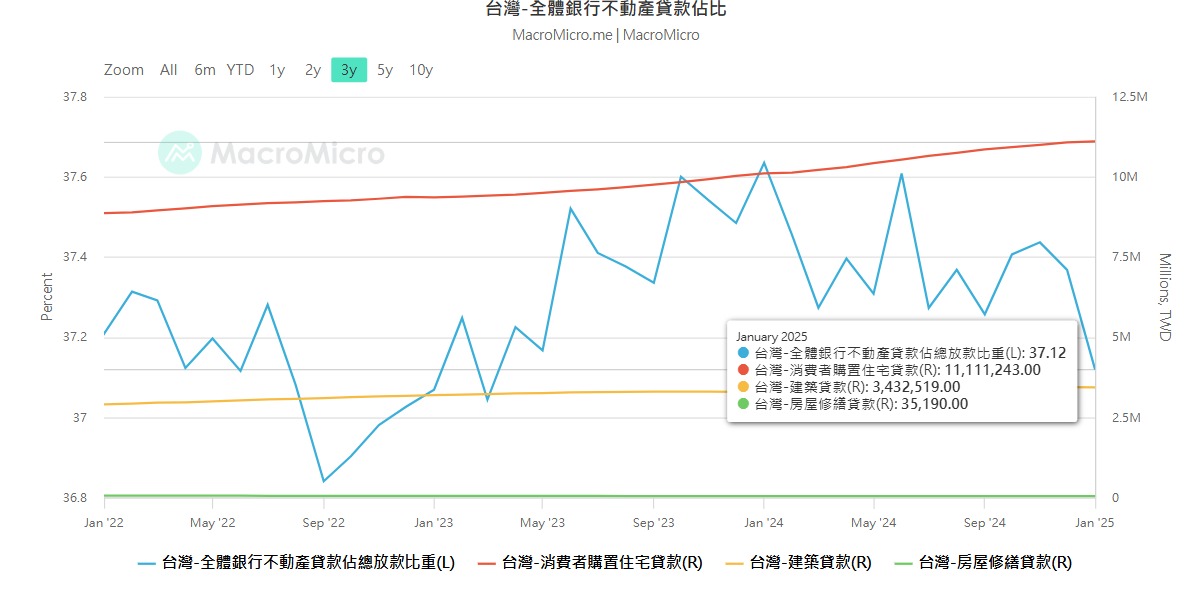Click the Zoom label
Viewport: 1186px width, 589px height.
click(124, 70)
